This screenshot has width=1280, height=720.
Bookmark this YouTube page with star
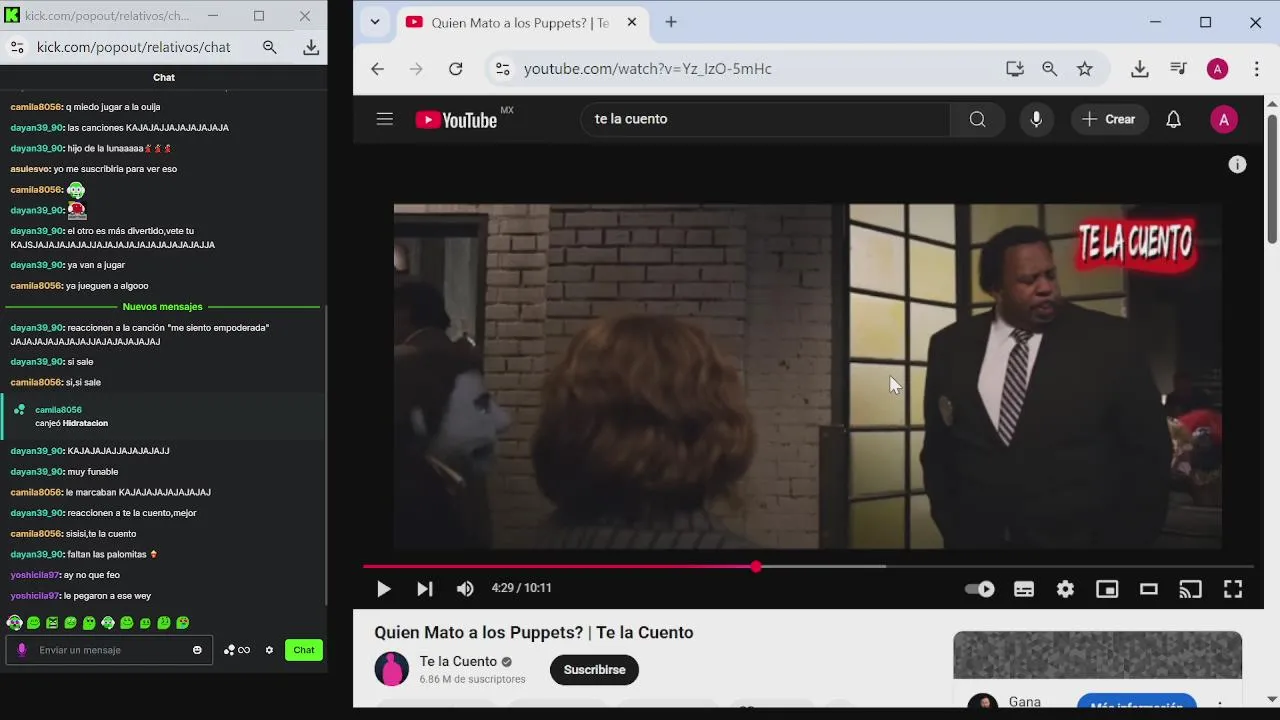coord(1085,69)
